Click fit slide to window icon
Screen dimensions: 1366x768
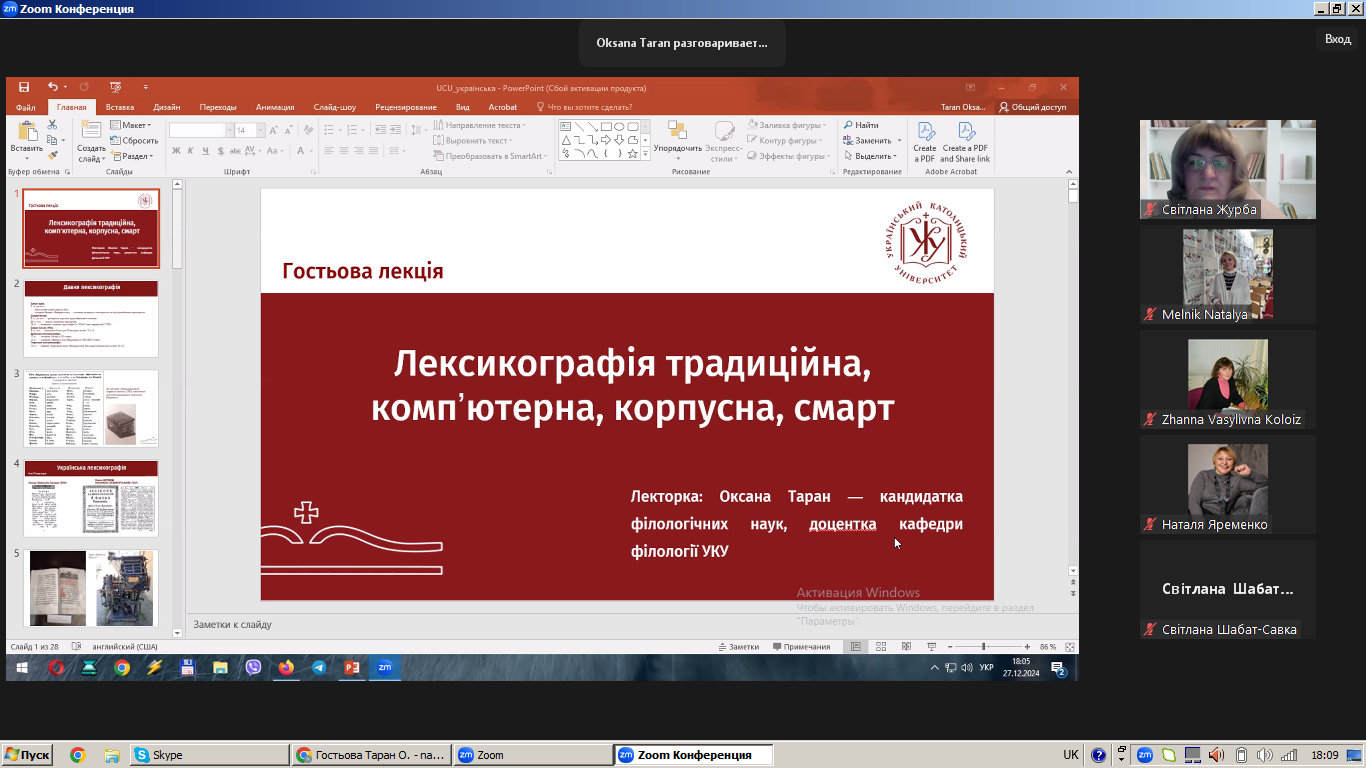[x=1070, y=647]
